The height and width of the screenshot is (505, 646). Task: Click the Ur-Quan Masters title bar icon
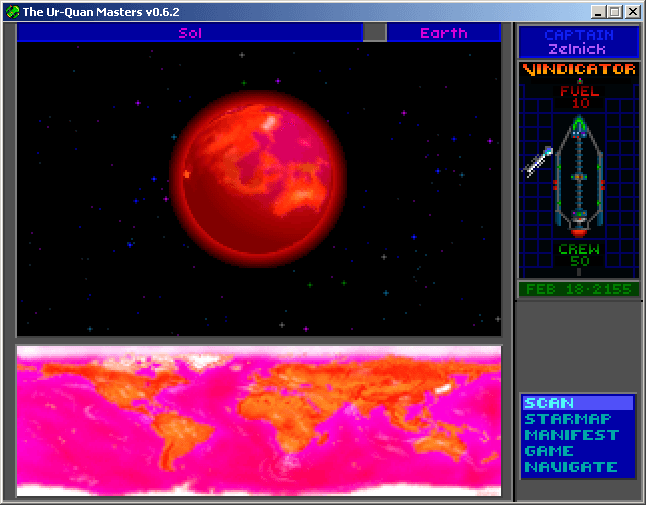[x=12, y=12]
